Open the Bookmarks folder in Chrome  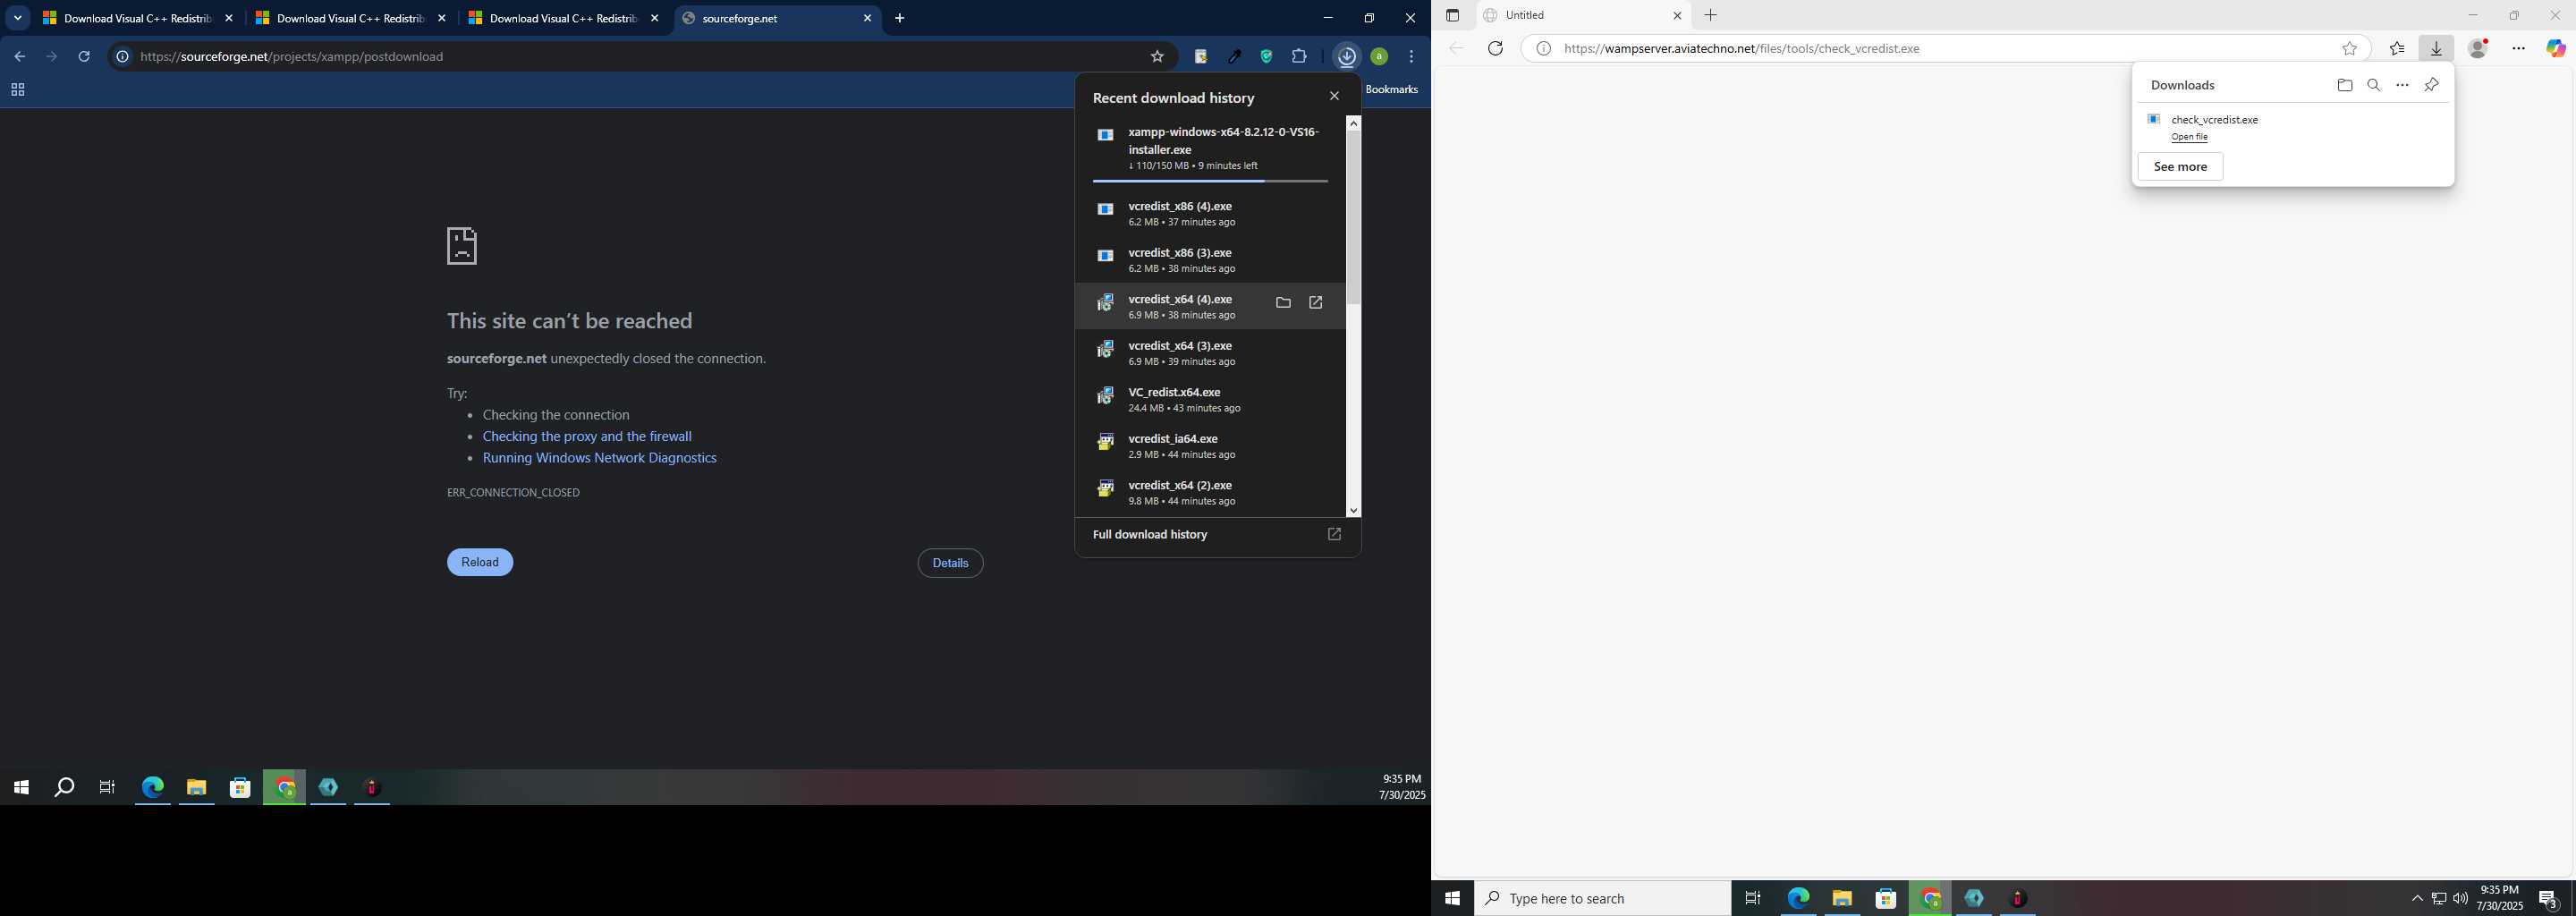pyautogui.click(x=1391, y=90)
